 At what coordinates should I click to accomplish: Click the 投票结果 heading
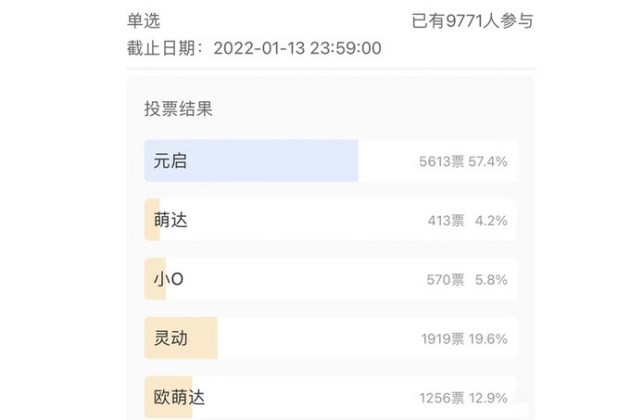(x=178, y=109)
